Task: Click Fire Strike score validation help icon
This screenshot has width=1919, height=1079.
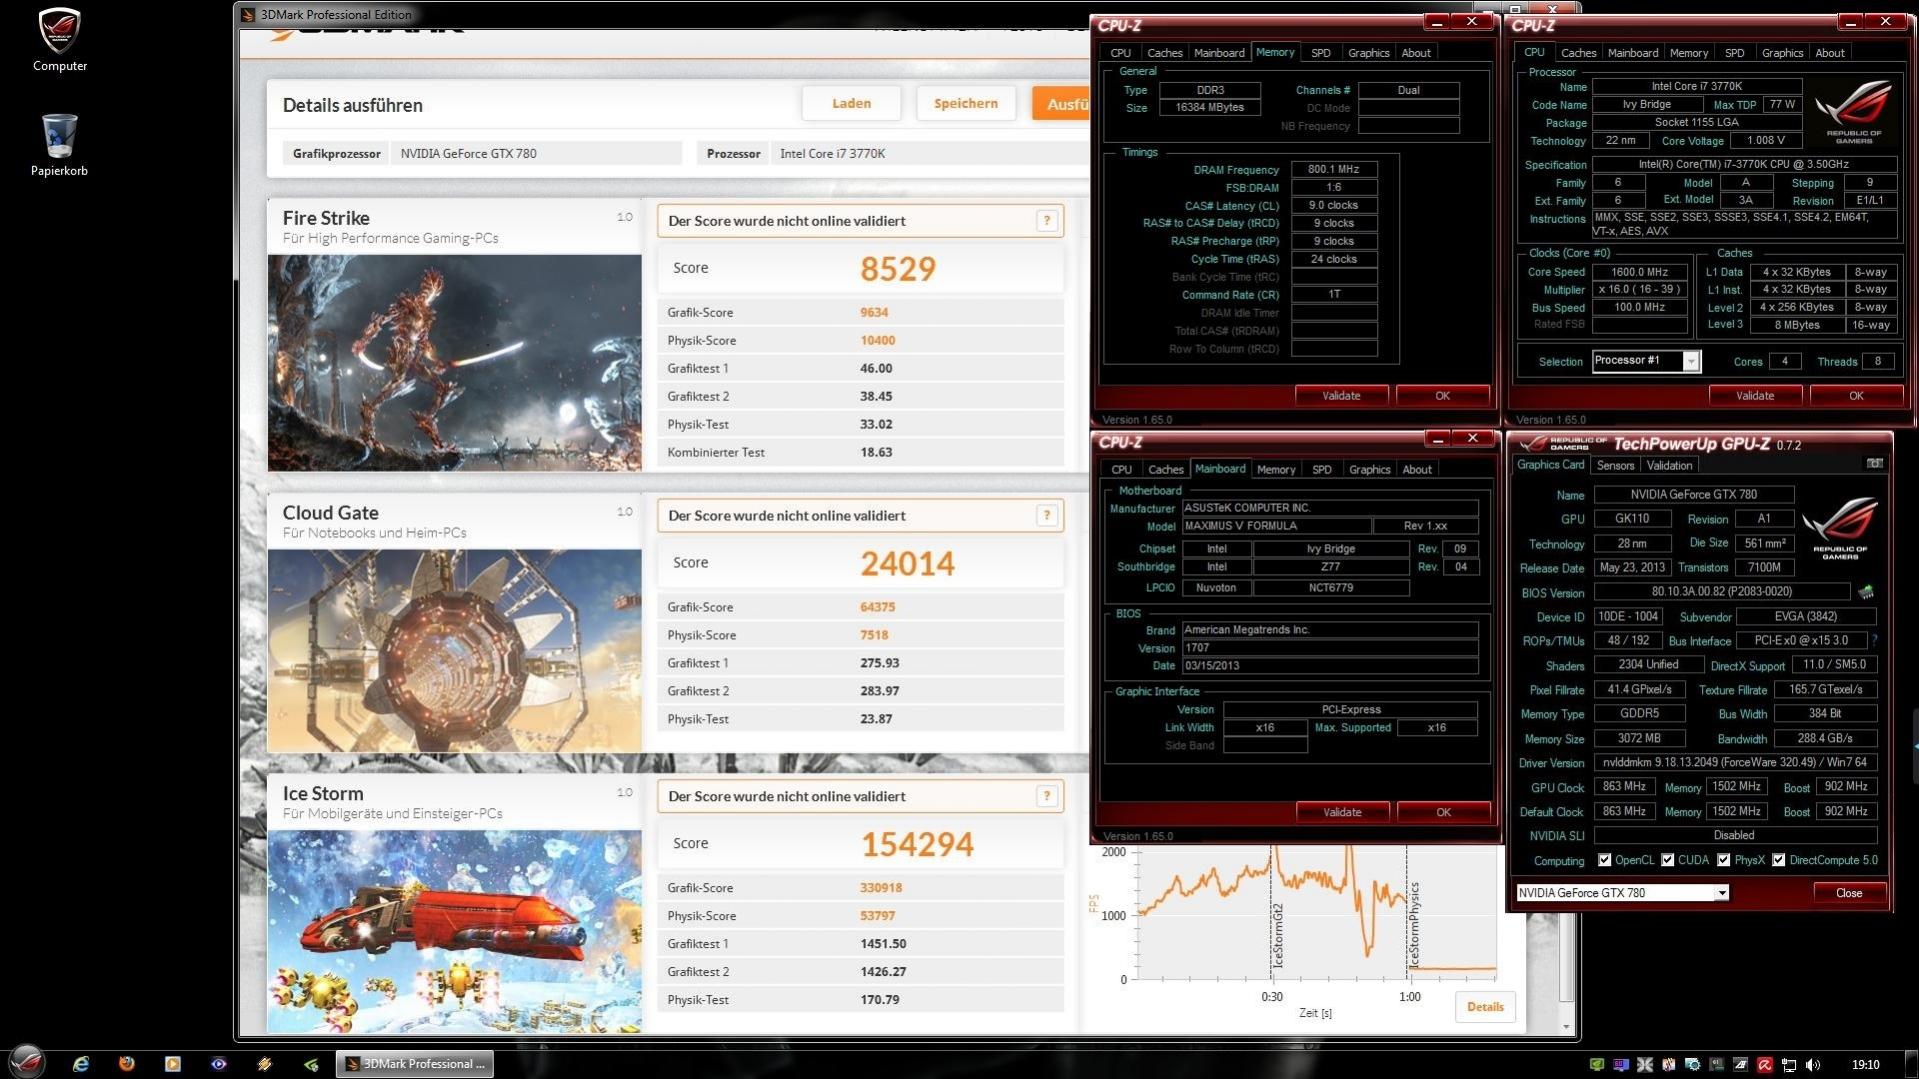Action: click(1047, 221)
